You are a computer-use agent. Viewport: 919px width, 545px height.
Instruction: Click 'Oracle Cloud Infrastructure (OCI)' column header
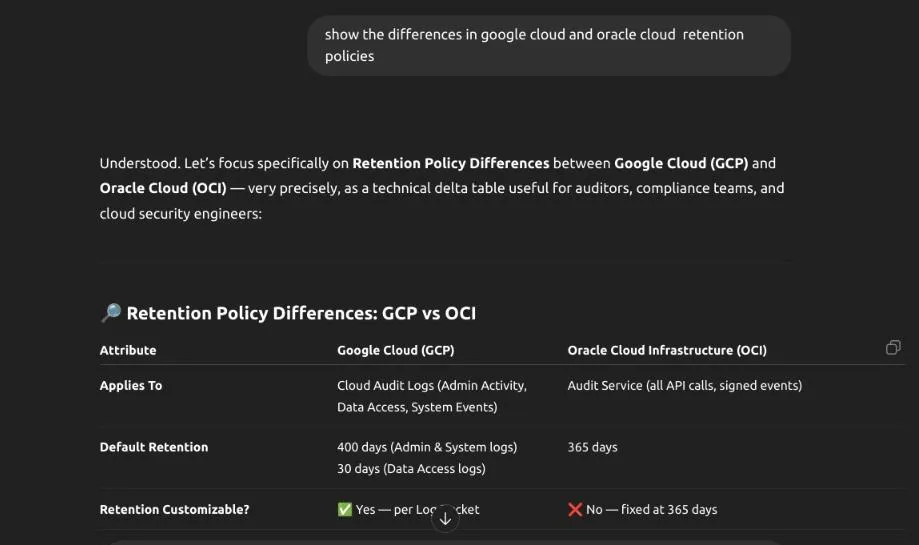click(667, 350)
